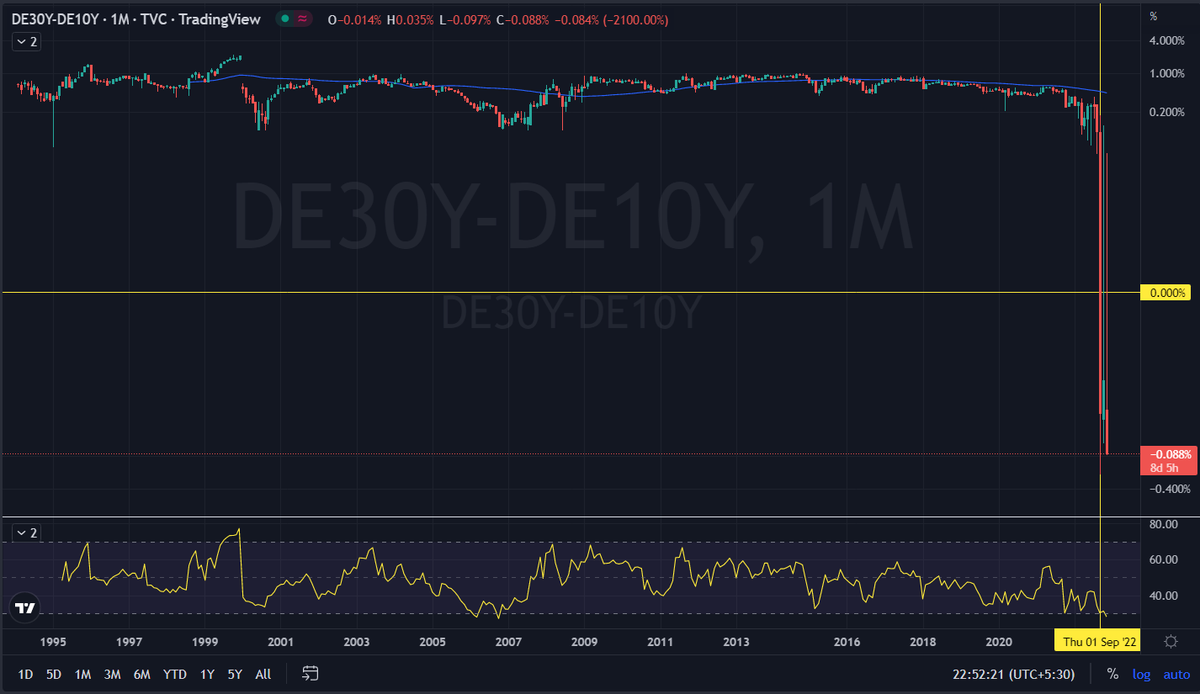Click the -0.400% price axis label

[x=1168, y=489]
